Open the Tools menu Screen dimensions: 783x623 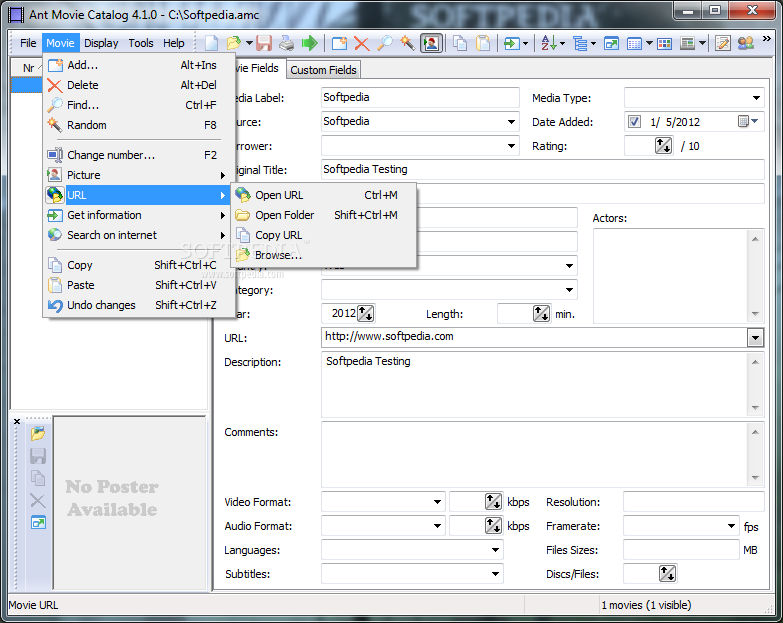[x=141, y=43]
